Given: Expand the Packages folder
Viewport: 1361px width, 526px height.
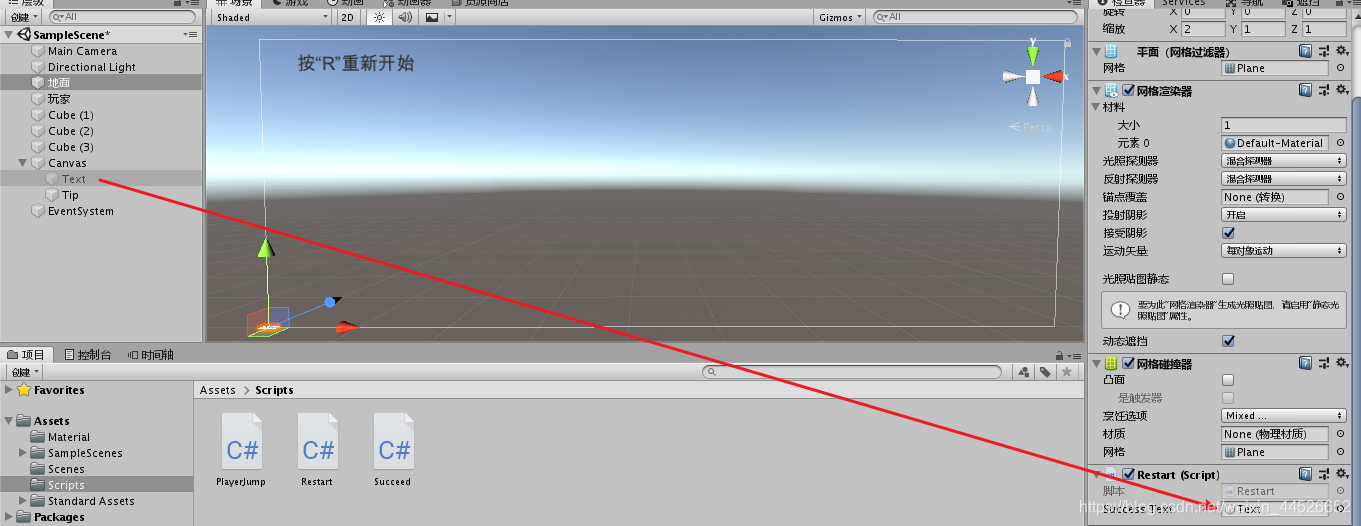Looking at the screenshot, I should (x=9, y=517).
